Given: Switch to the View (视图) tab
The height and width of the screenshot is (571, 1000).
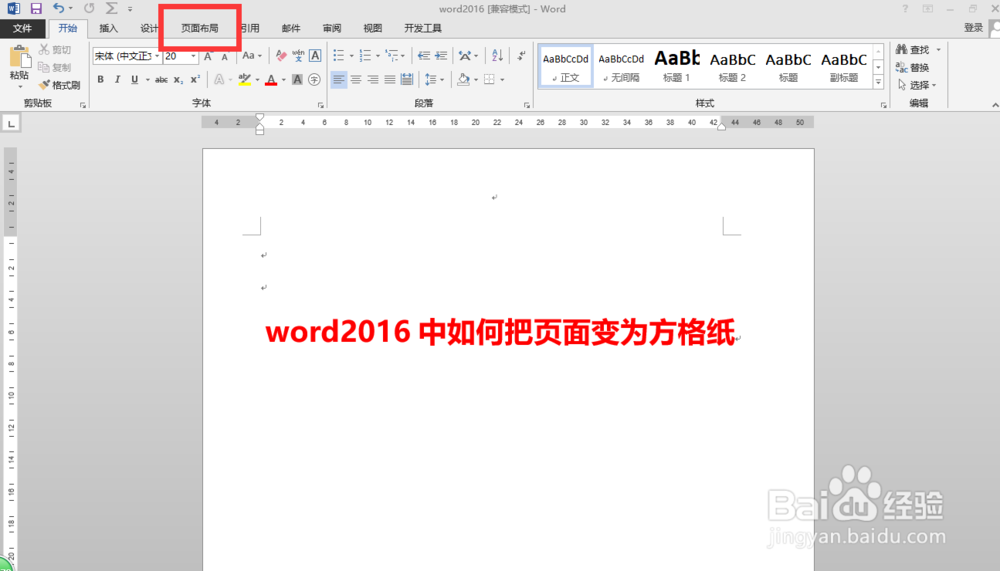Looking at the screenshot, I should point(372,28).
